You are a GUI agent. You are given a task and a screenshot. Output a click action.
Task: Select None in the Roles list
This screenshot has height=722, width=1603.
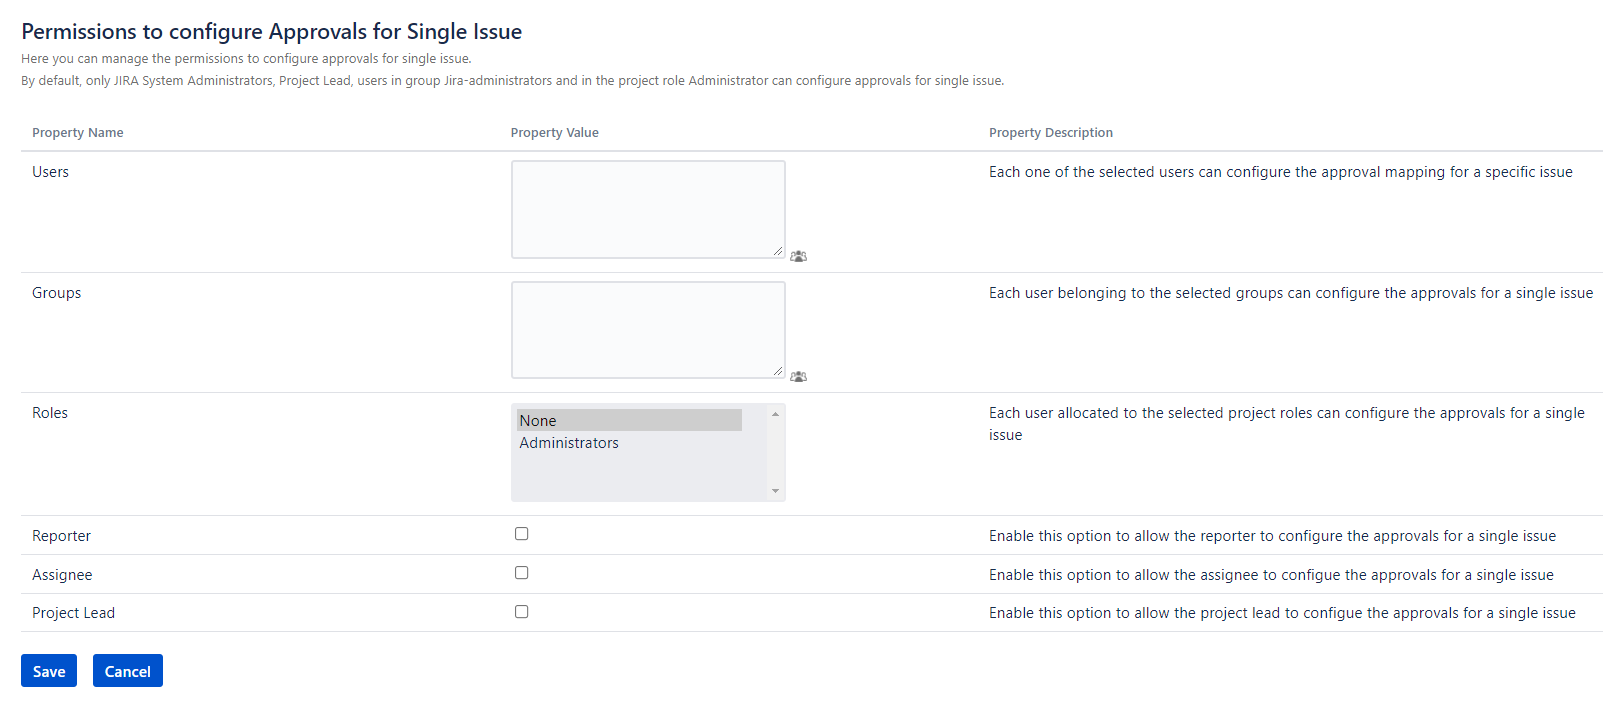(629, 421)
